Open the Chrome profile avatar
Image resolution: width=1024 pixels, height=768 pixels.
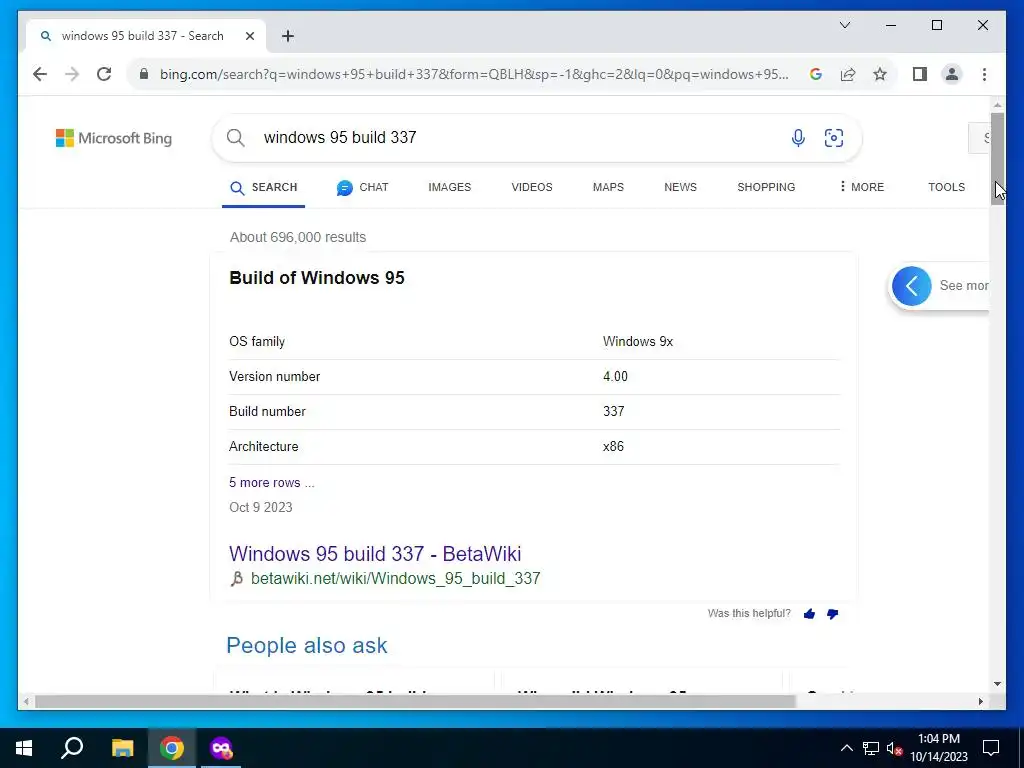click(x=952, y=74)
